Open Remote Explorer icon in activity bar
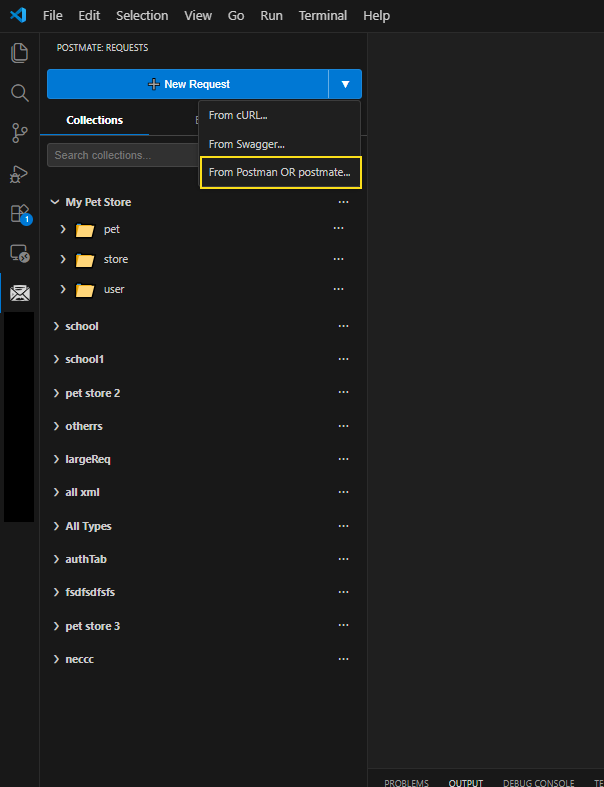604x787 pixels. [x=20, y=253]
